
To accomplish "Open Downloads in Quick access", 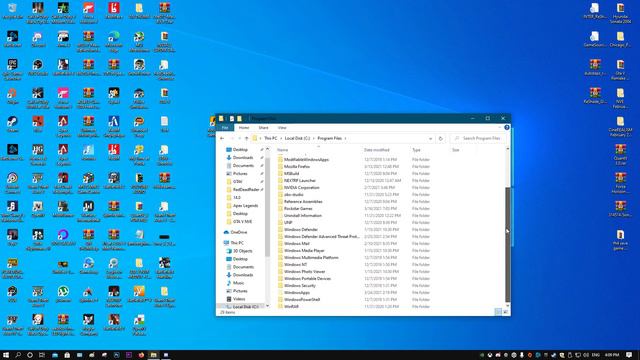I will pyautogui.click(x=243, y=158).
